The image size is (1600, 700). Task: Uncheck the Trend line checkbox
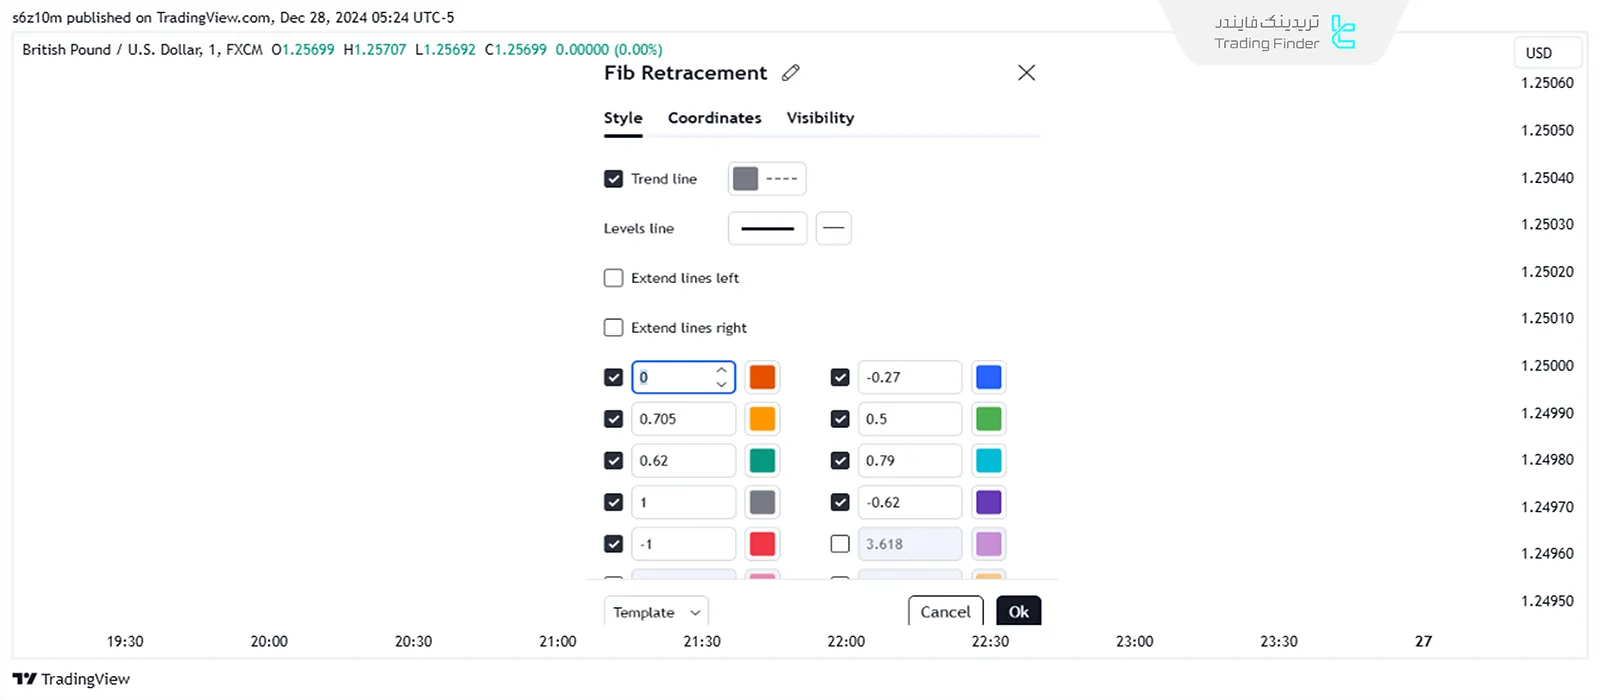point(614,179)
